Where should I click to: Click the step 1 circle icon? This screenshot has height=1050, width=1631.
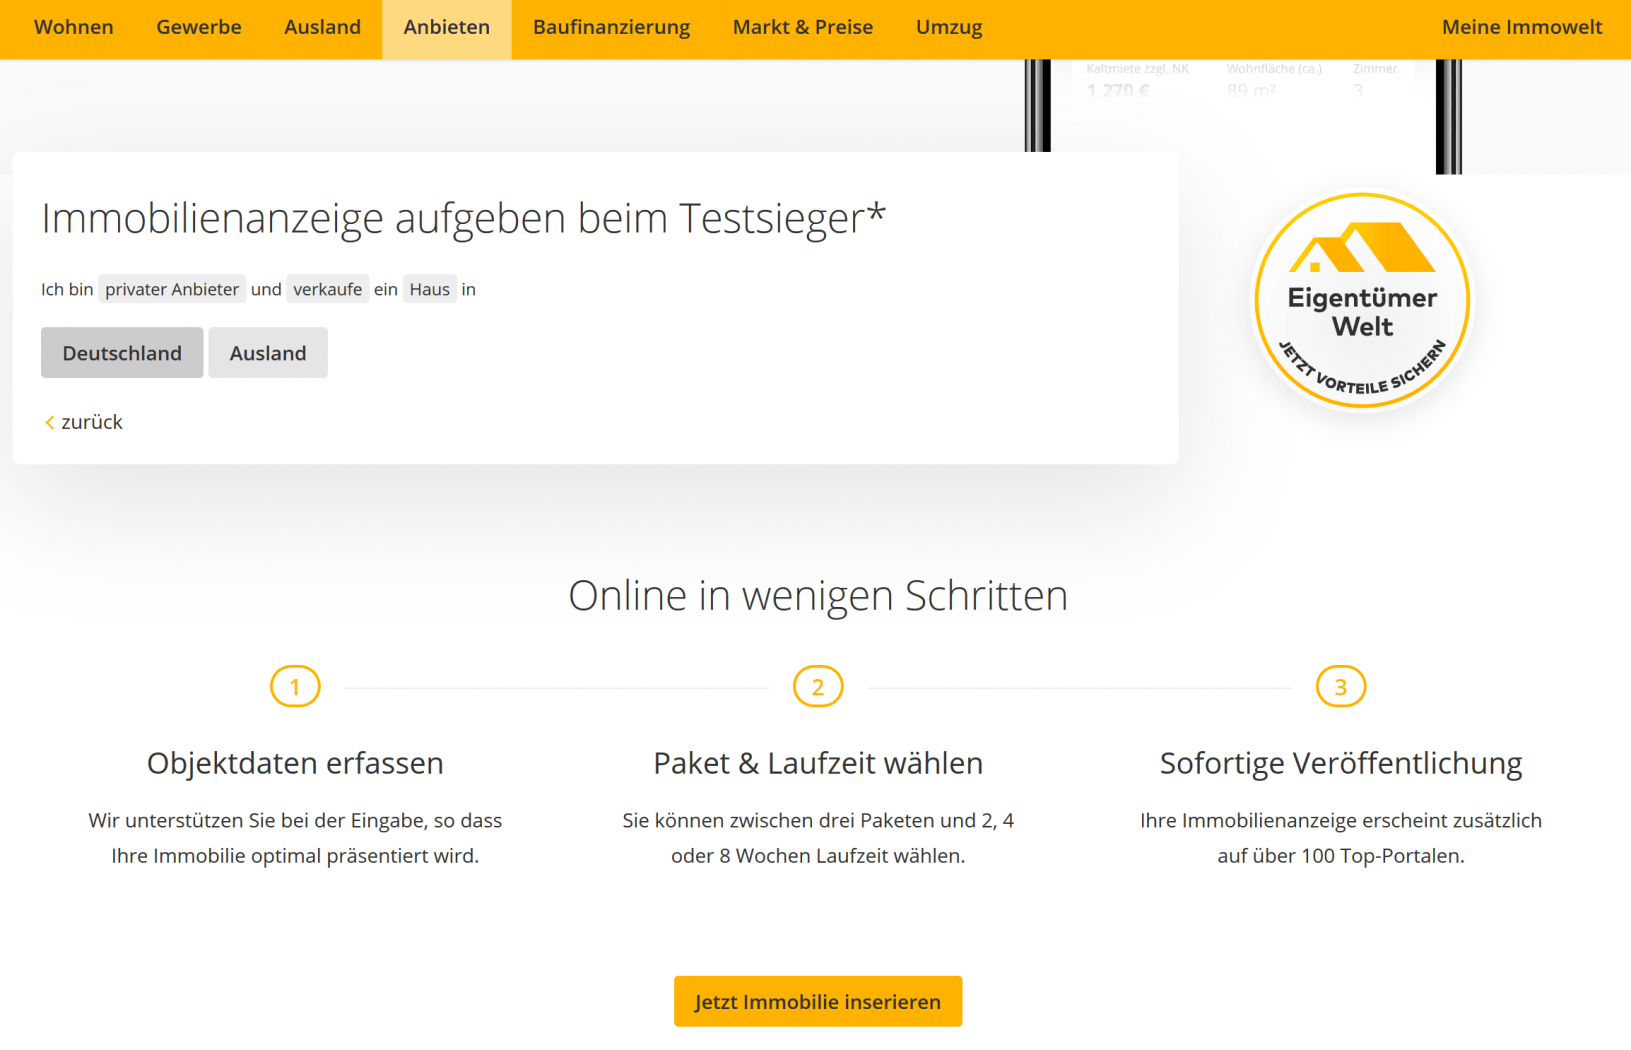pyautogui.click(x=295, y=687)
